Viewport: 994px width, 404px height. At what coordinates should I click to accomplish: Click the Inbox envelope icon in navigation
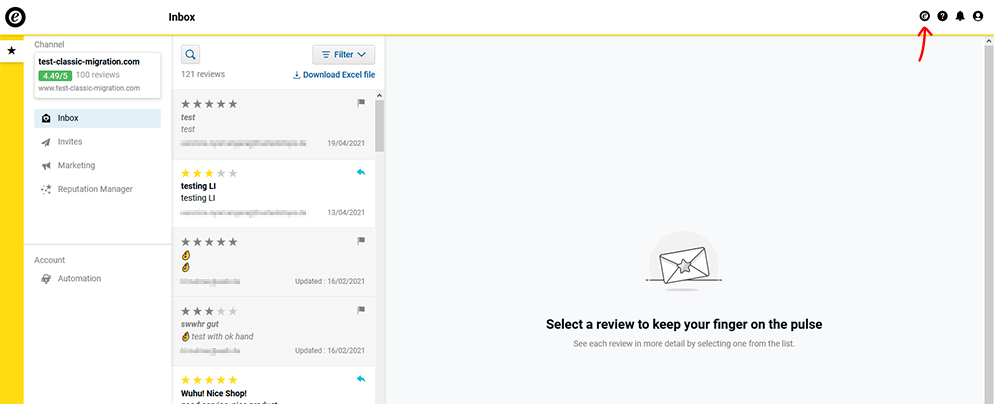click(x=46, y=119)
